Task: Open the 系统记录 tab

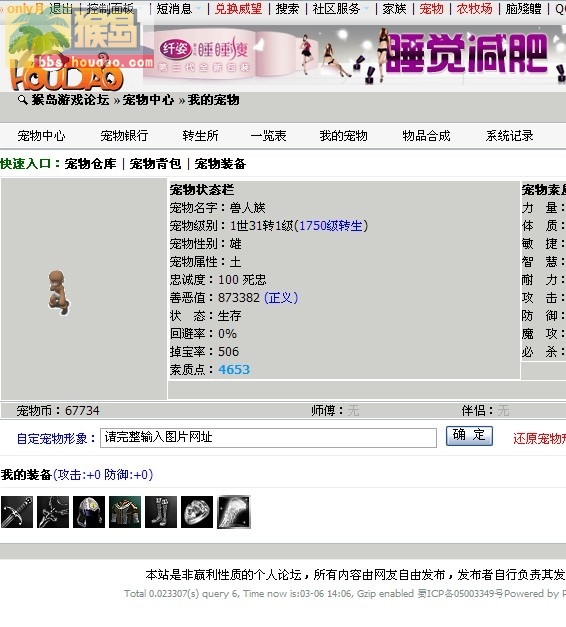Action: coord(510,136)
